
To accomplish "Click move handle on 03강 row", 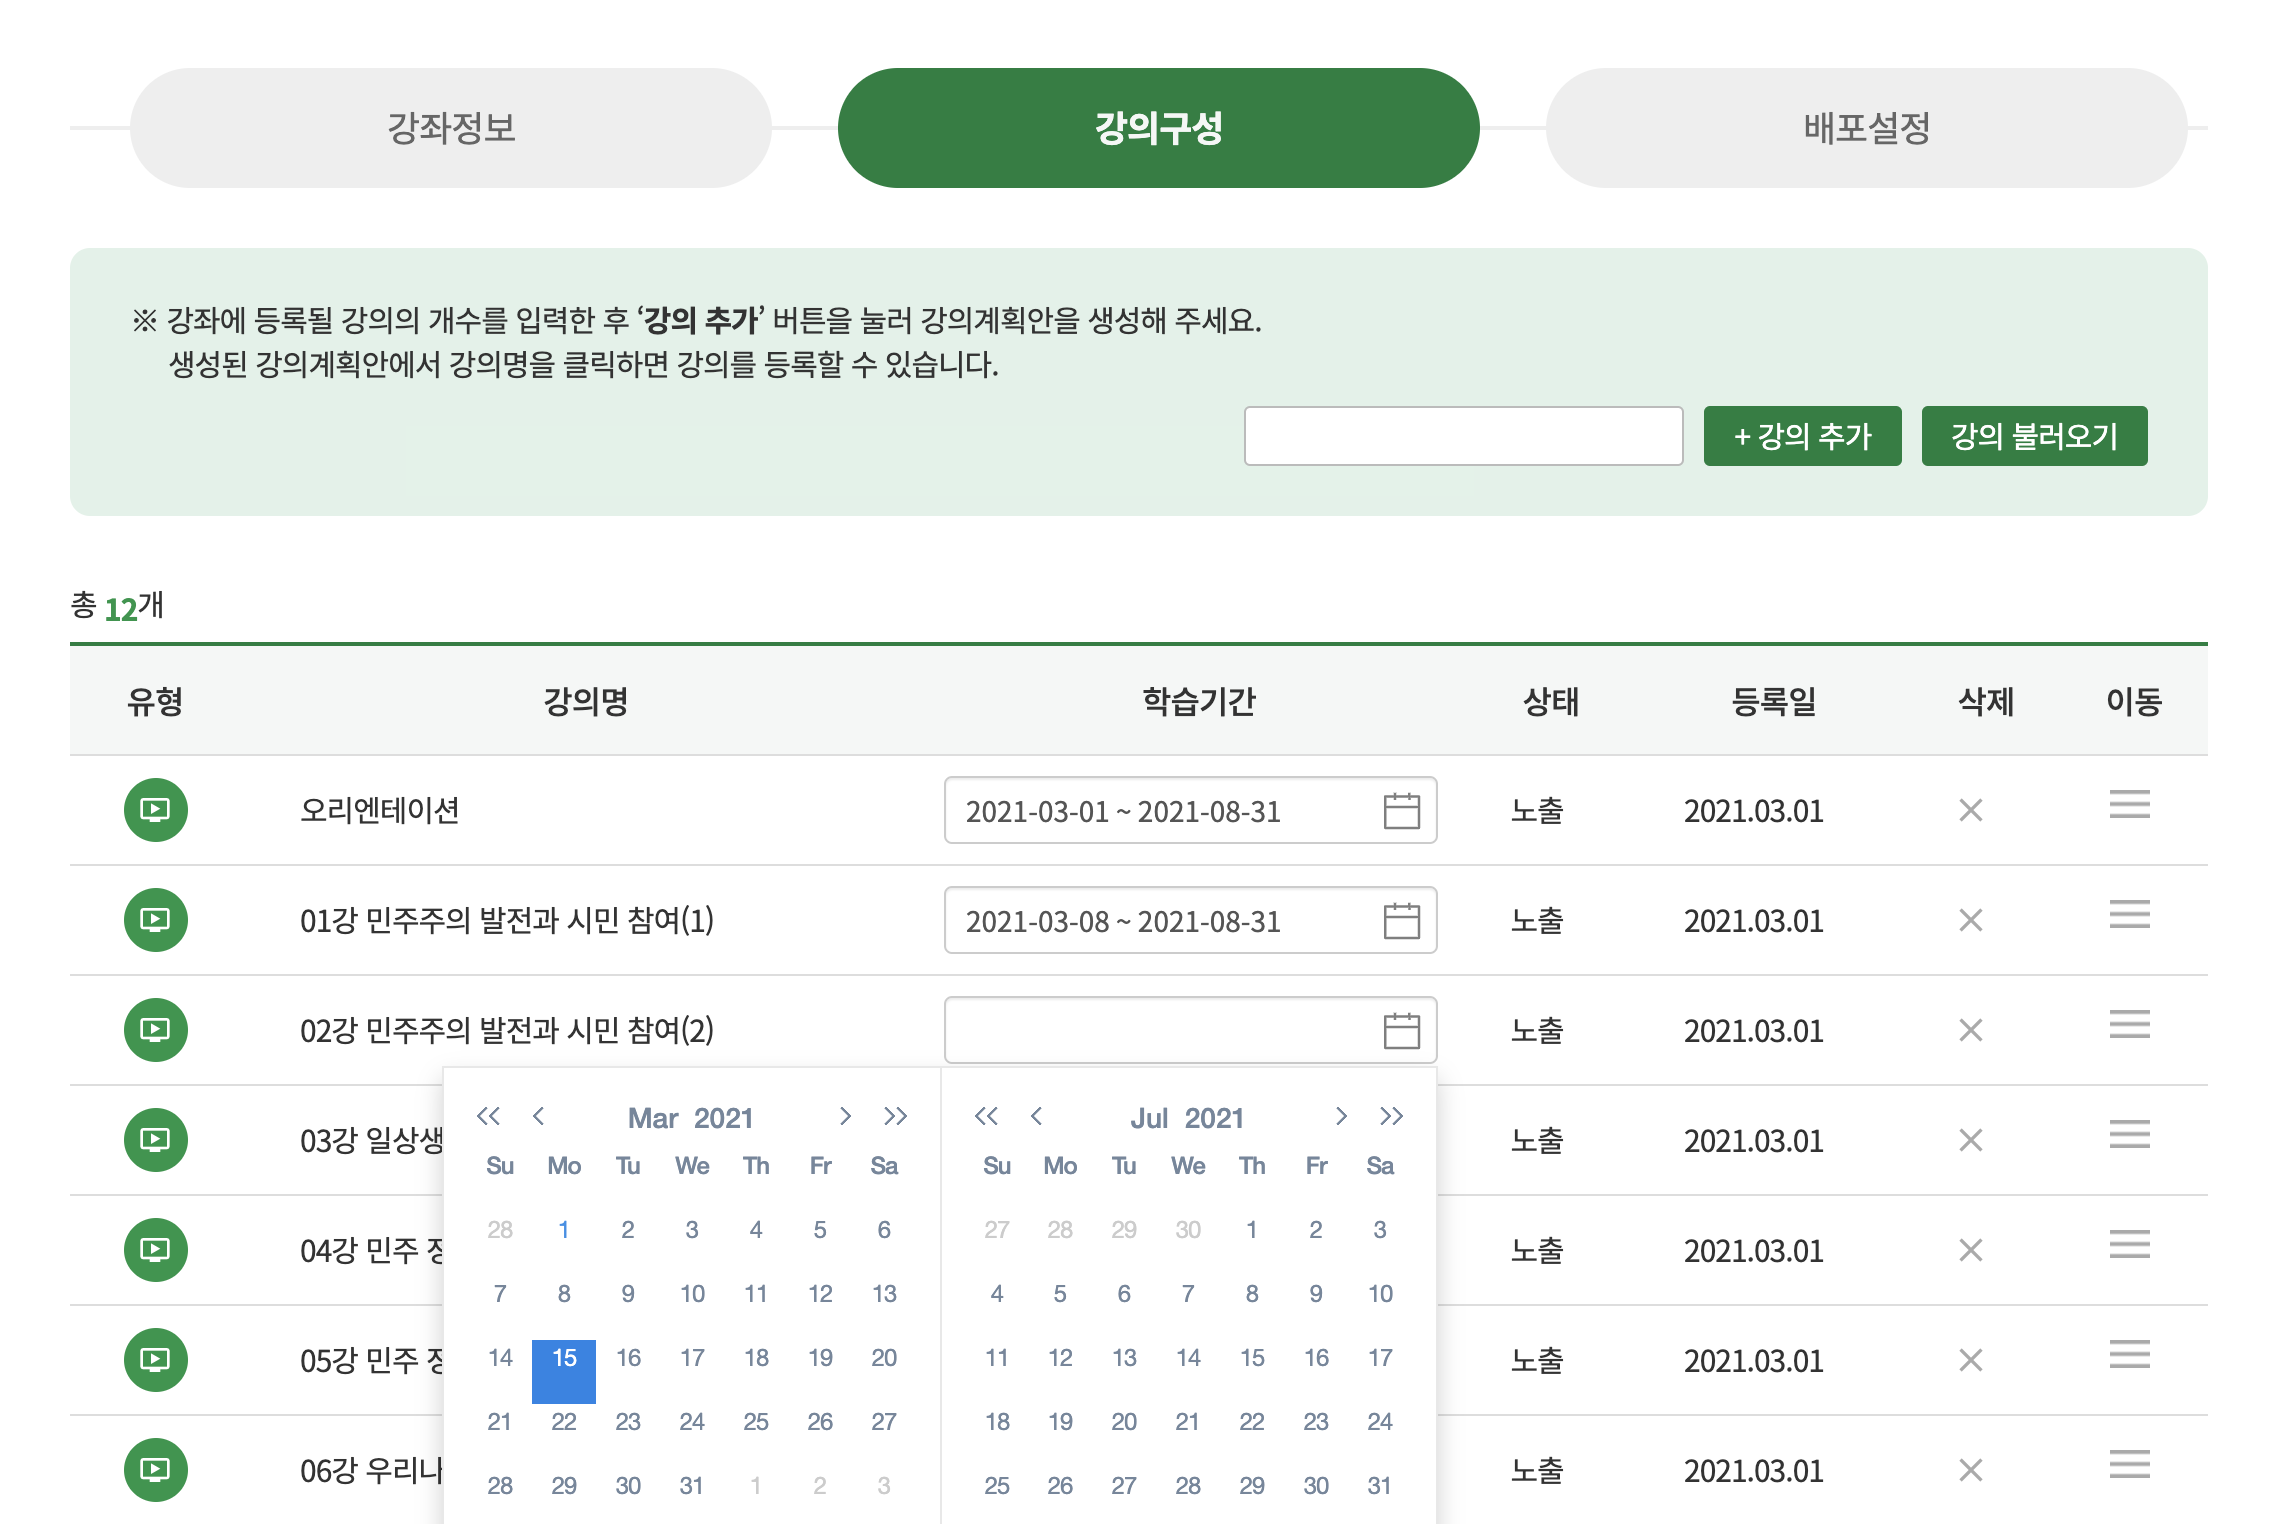I will click(2129, 1135).
